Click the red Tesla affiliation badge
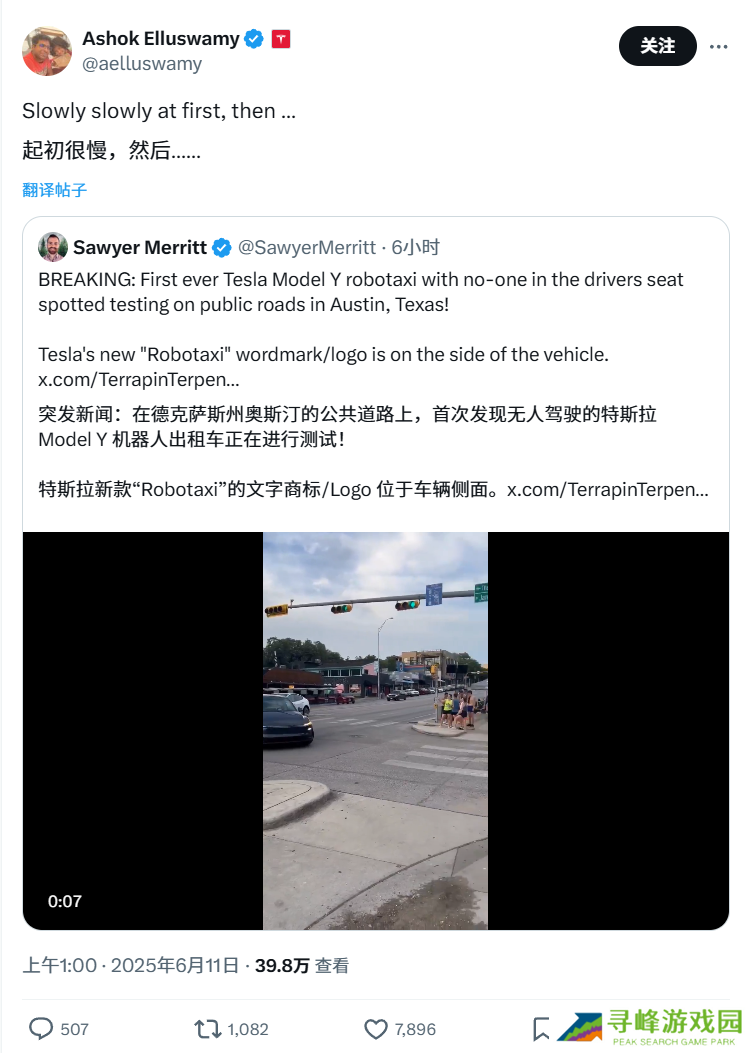 [281, 39]
